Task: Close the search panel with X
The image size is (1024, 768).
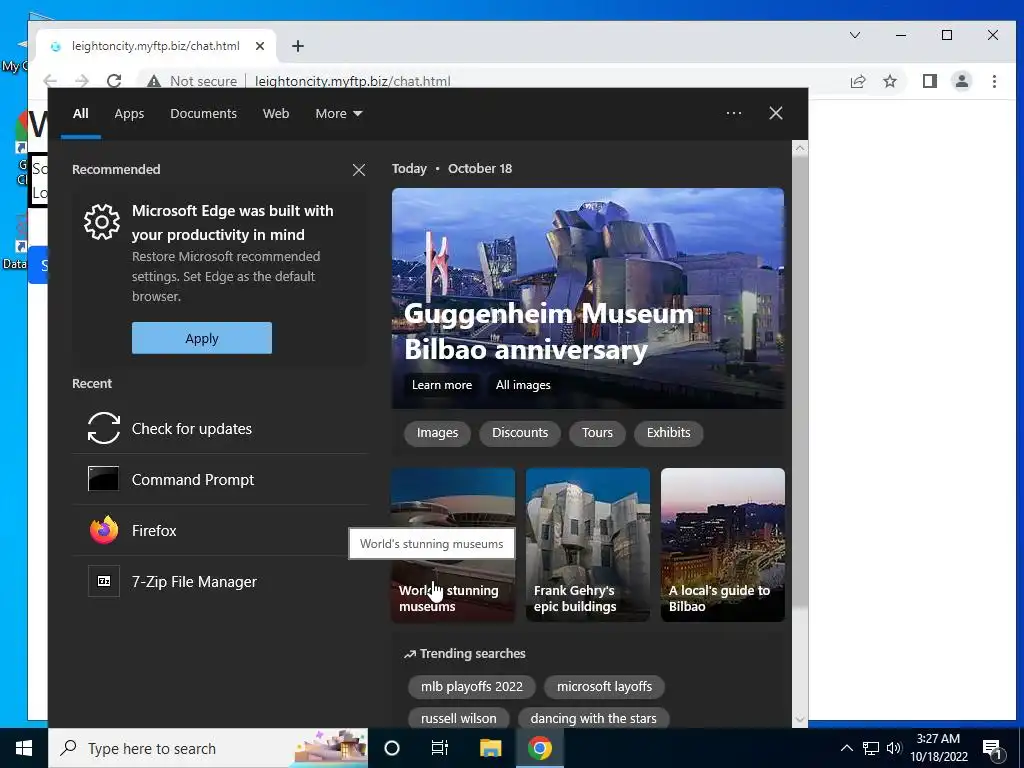Action: pyautogui.click(x=776, y=113)
